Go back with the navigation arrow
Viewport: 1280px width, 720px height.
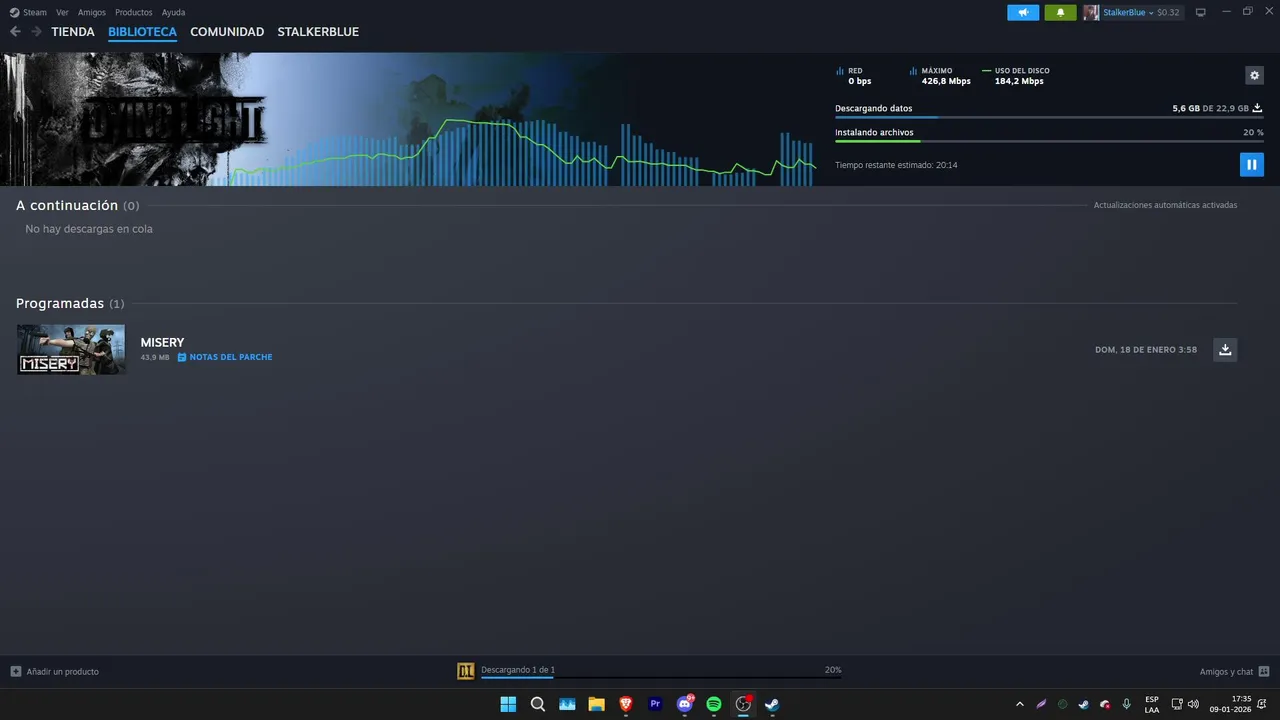[x=15, y=32]
